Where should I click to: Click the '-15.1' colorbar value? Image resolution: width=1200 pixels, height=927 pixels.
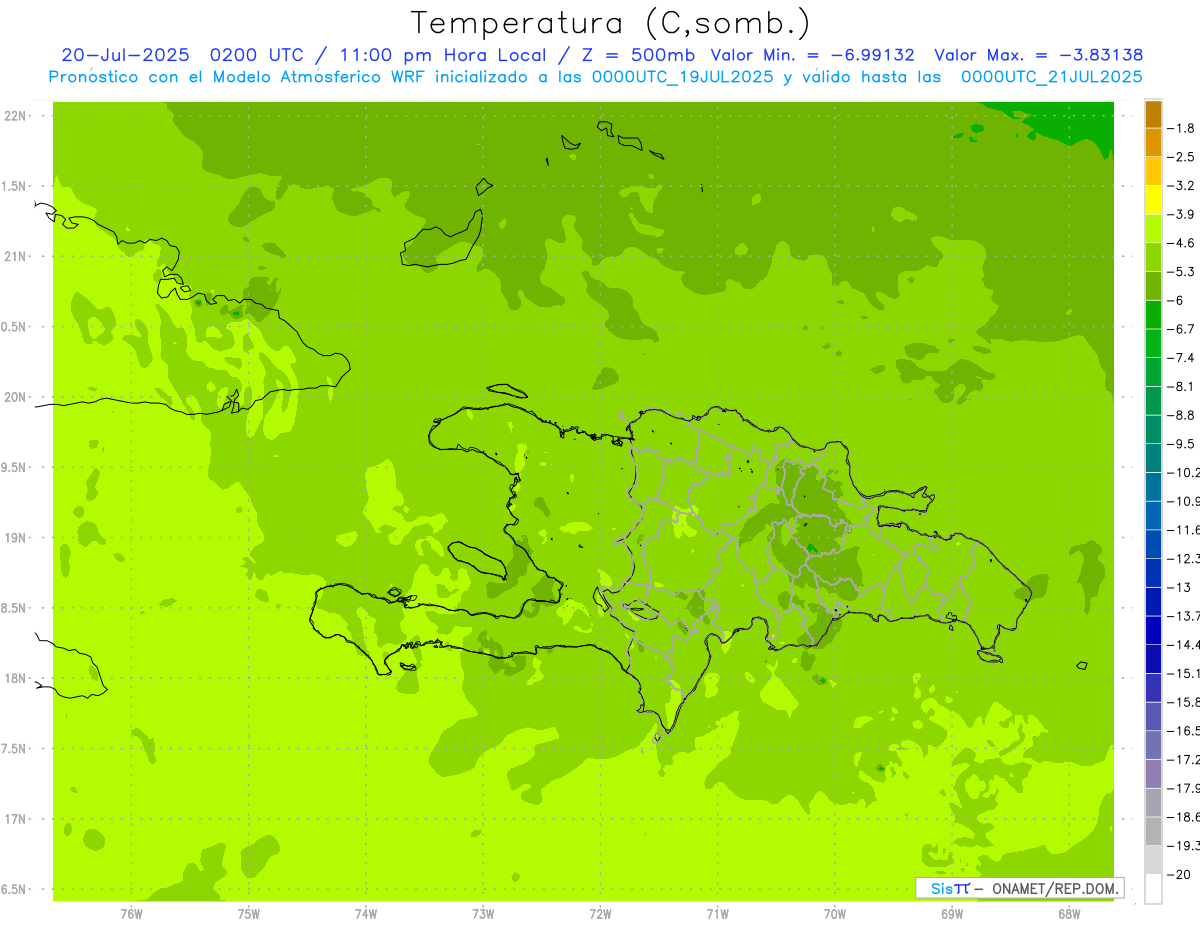(x=1185, y=673)
